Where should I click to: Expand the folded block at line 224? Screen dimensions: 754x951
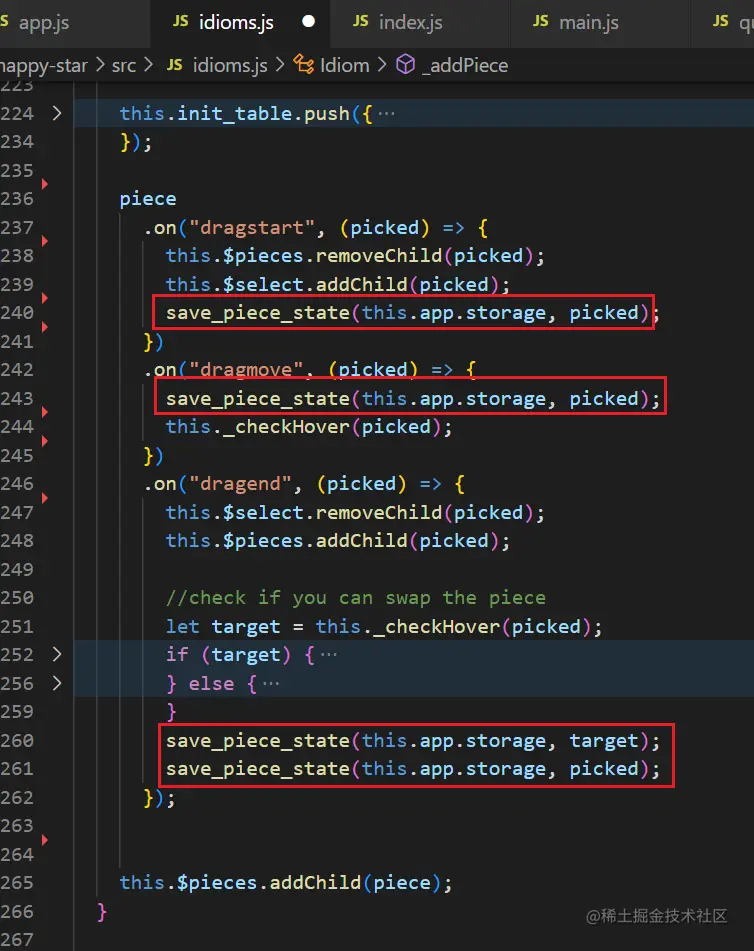coord(56,113)
